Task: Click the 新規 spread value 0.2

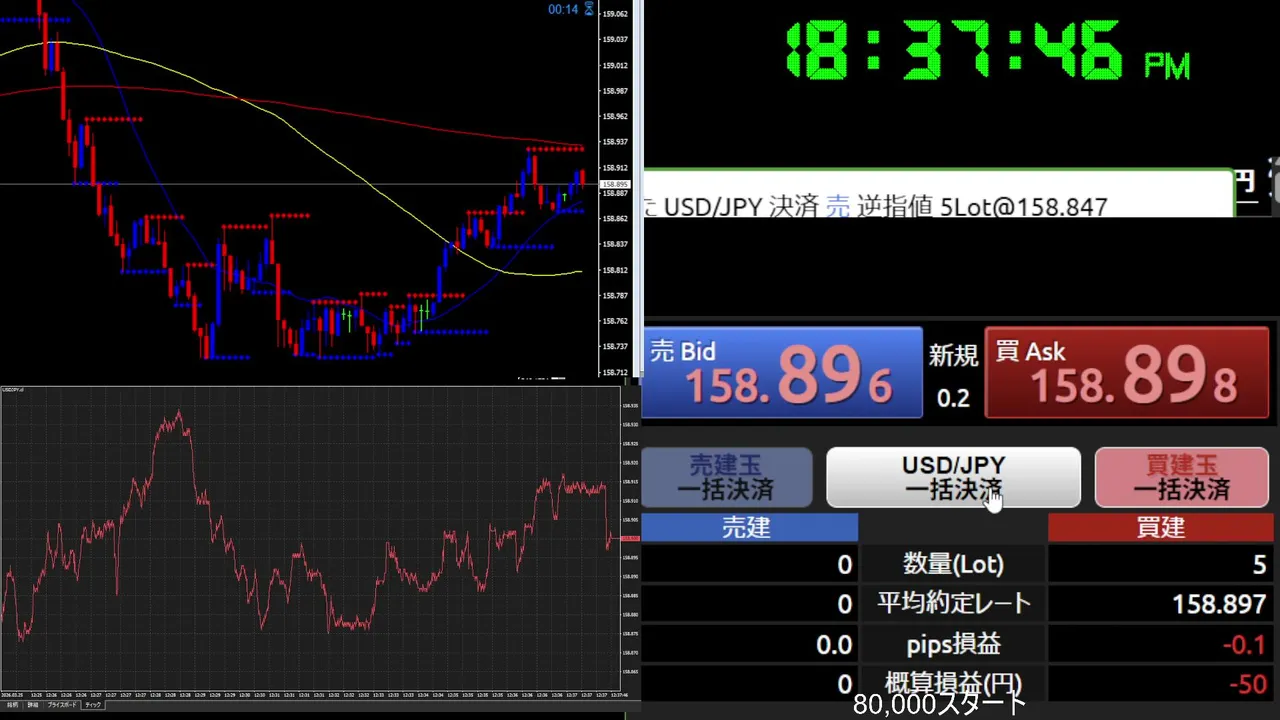Action: click(x=953, y=398)
